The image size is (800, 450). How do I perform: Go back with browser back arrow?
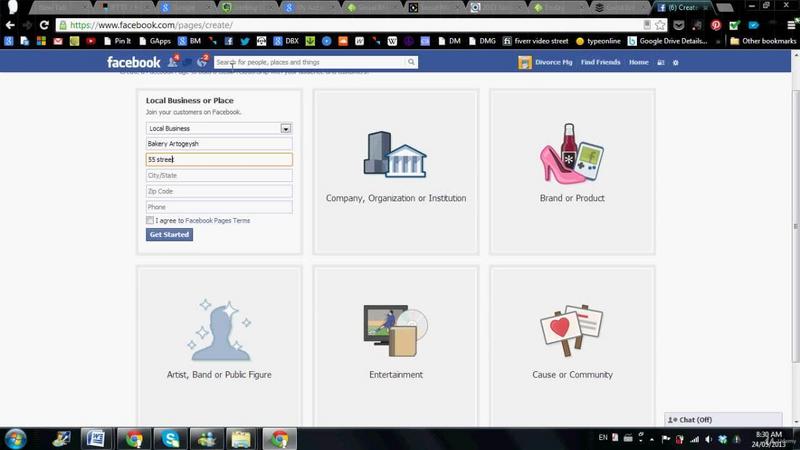[10, 25]
